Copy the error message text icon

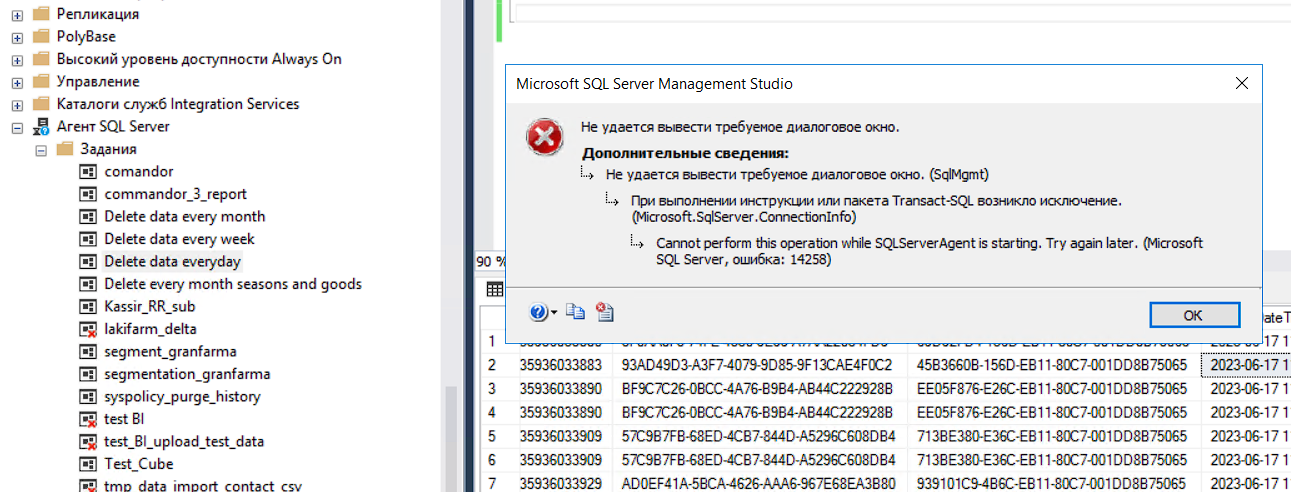pyautogui.click(x=575, y=313)
